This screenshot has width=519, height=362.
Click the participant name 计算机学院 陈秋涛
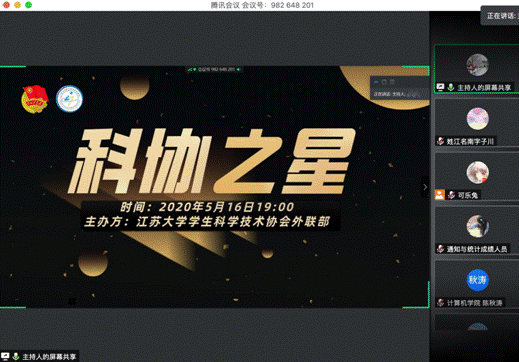475,303
